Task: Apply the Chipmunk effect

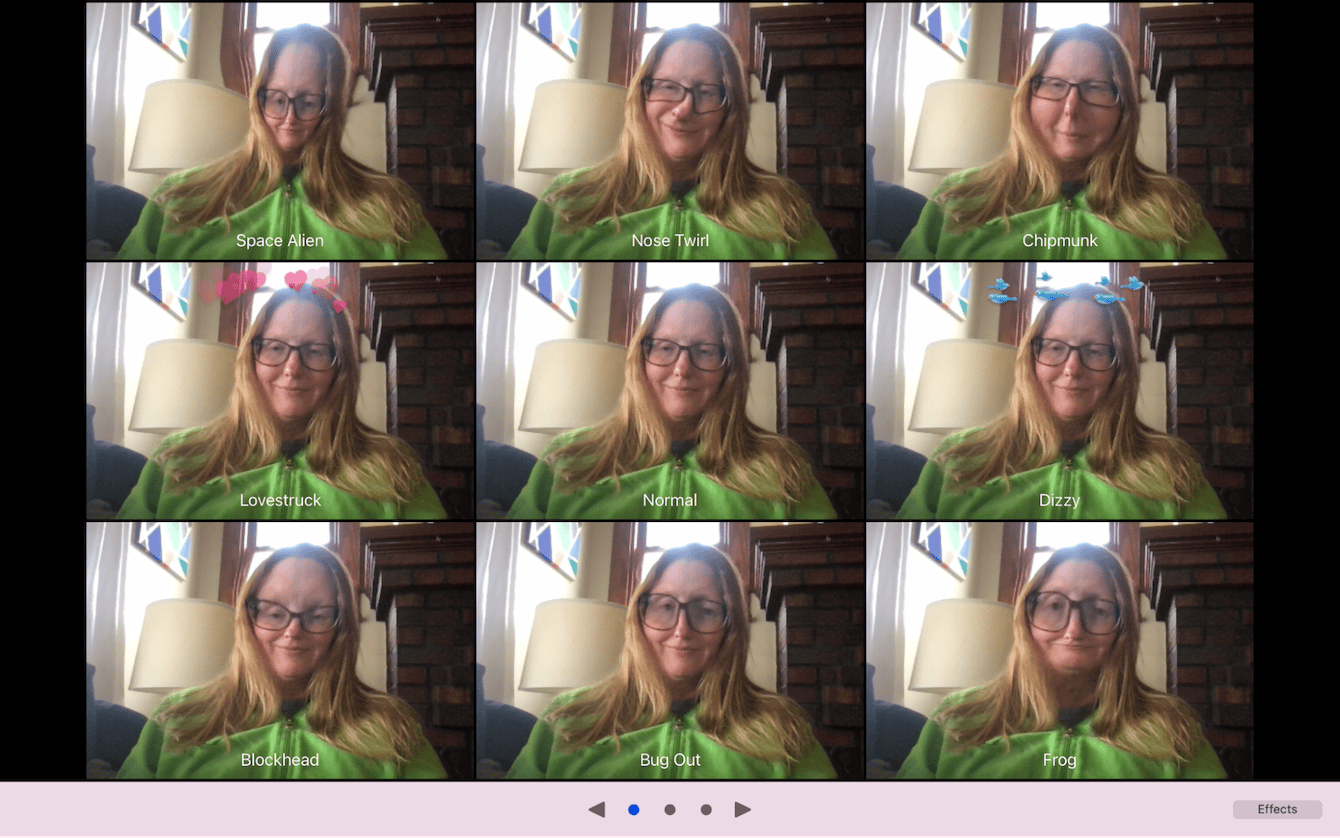Action: 1060,131
